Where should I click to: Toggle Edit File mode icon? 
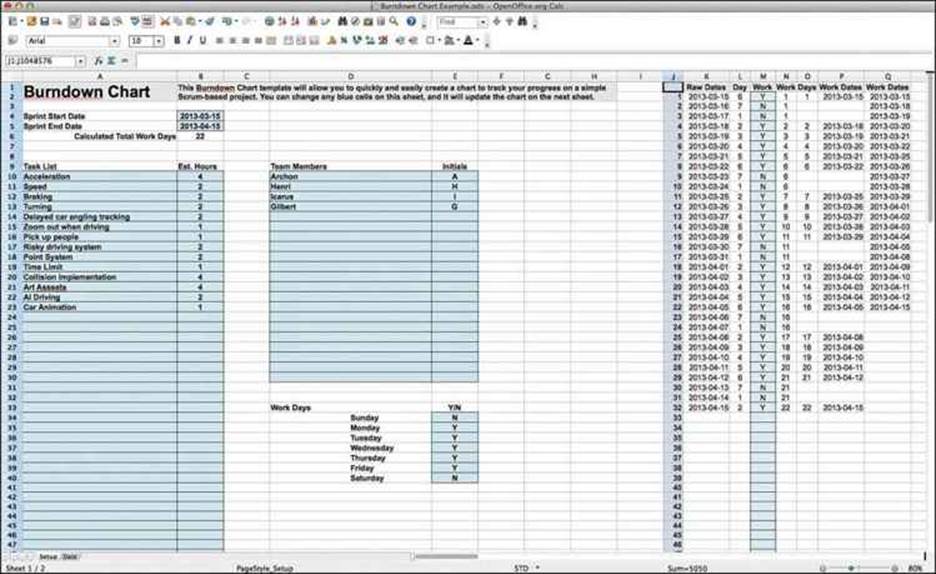[74, 21]
